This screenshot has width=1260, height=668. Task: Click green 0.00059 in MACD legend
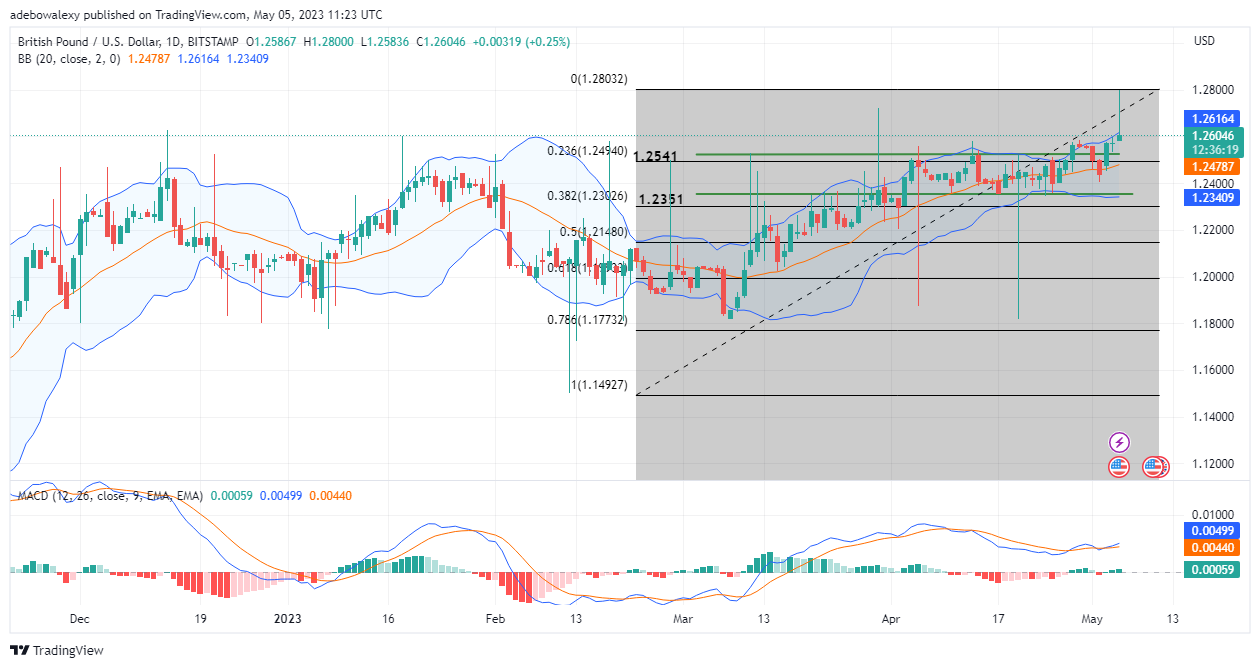(x=231, y=495)
